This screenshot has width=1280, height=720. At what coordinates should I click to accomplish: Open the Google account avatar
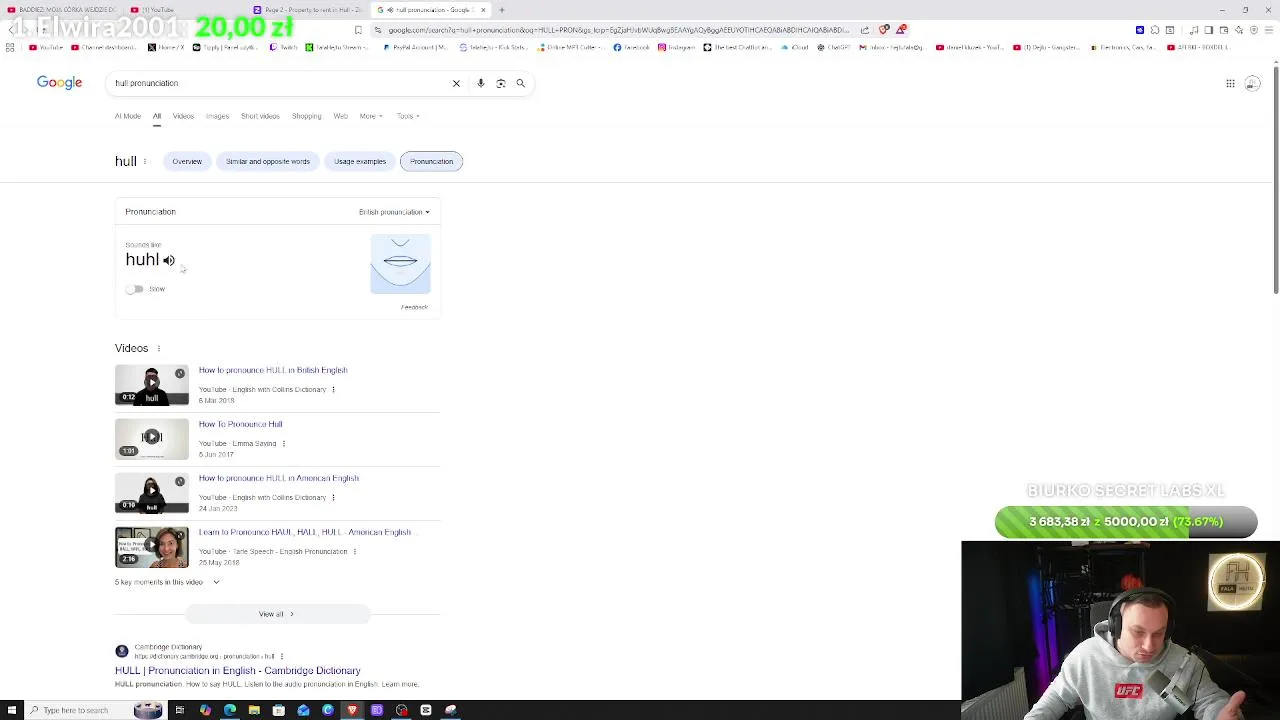coord(1252,83)
